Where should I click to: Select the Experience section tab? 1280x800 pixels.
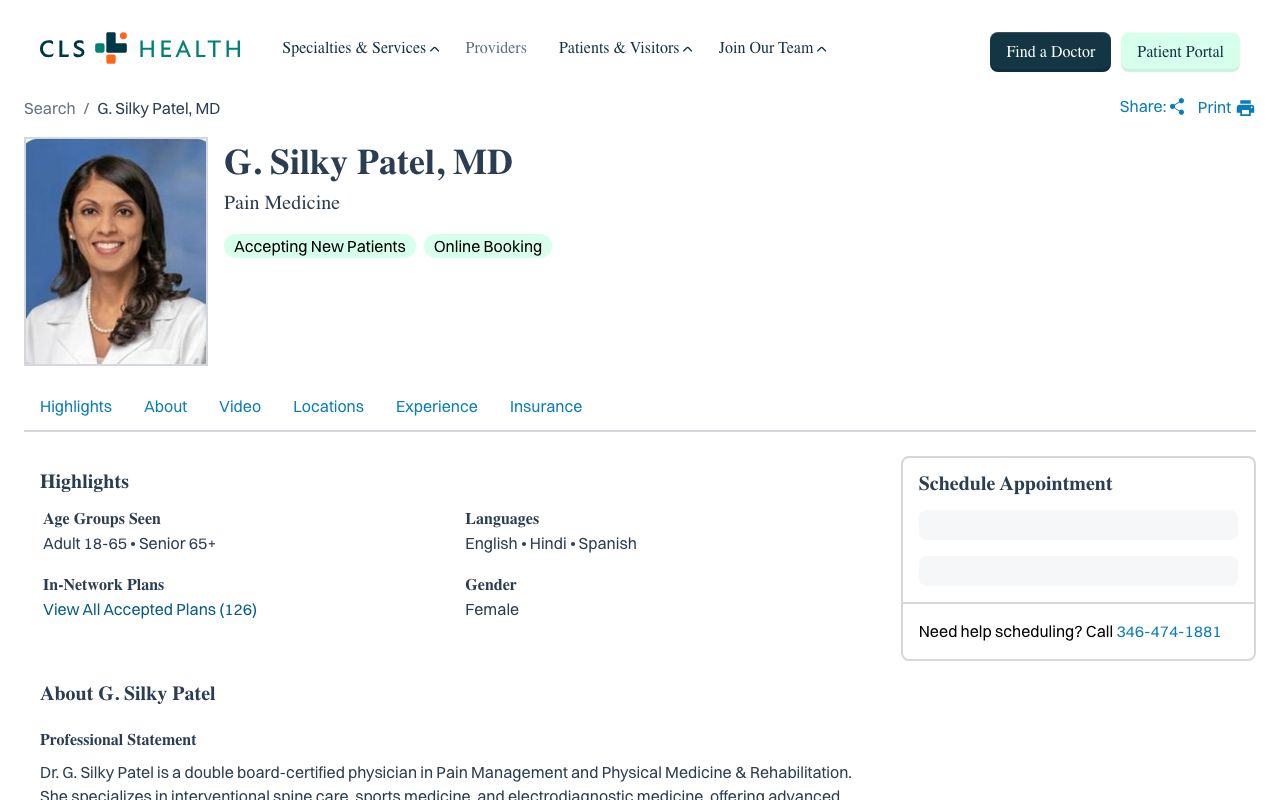(x=436, y=406)
